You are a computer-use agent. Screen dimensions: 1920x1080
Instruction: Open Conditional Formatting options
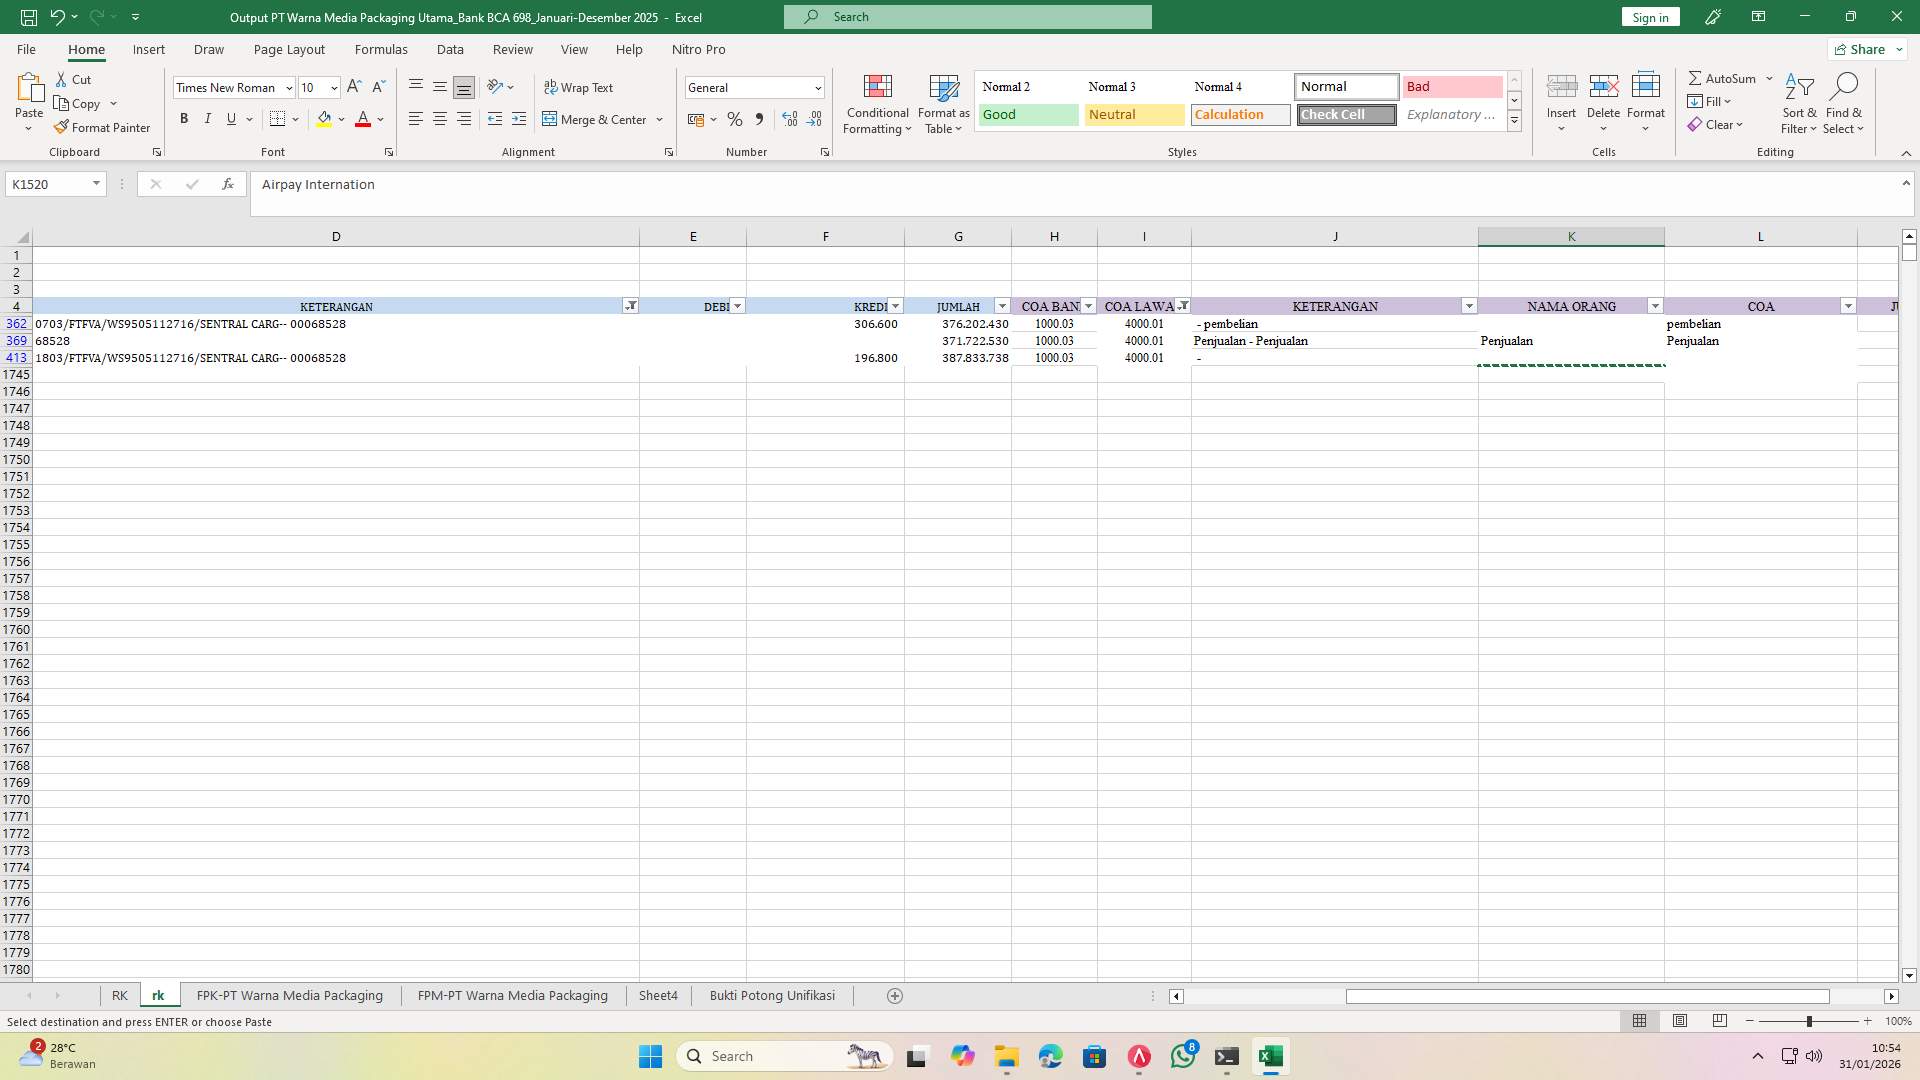coord(876,104)
